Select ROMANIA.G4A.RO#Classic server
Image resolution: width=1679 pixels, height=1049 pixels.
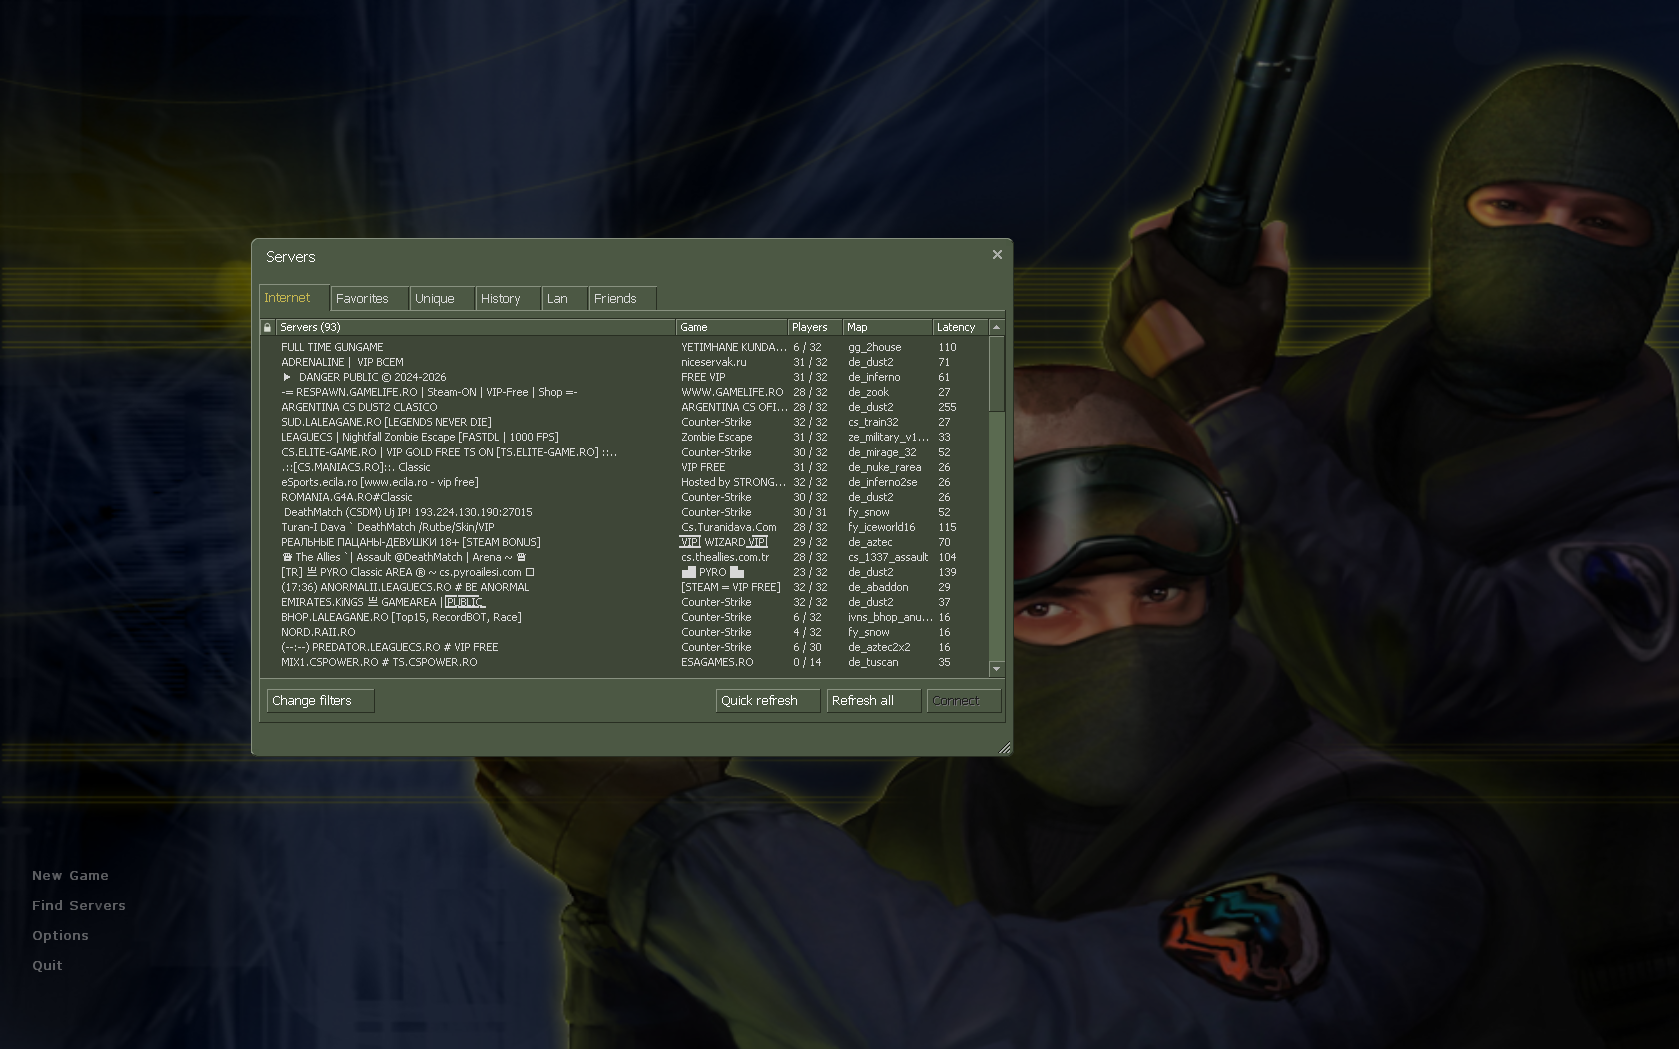coord(624,497)
